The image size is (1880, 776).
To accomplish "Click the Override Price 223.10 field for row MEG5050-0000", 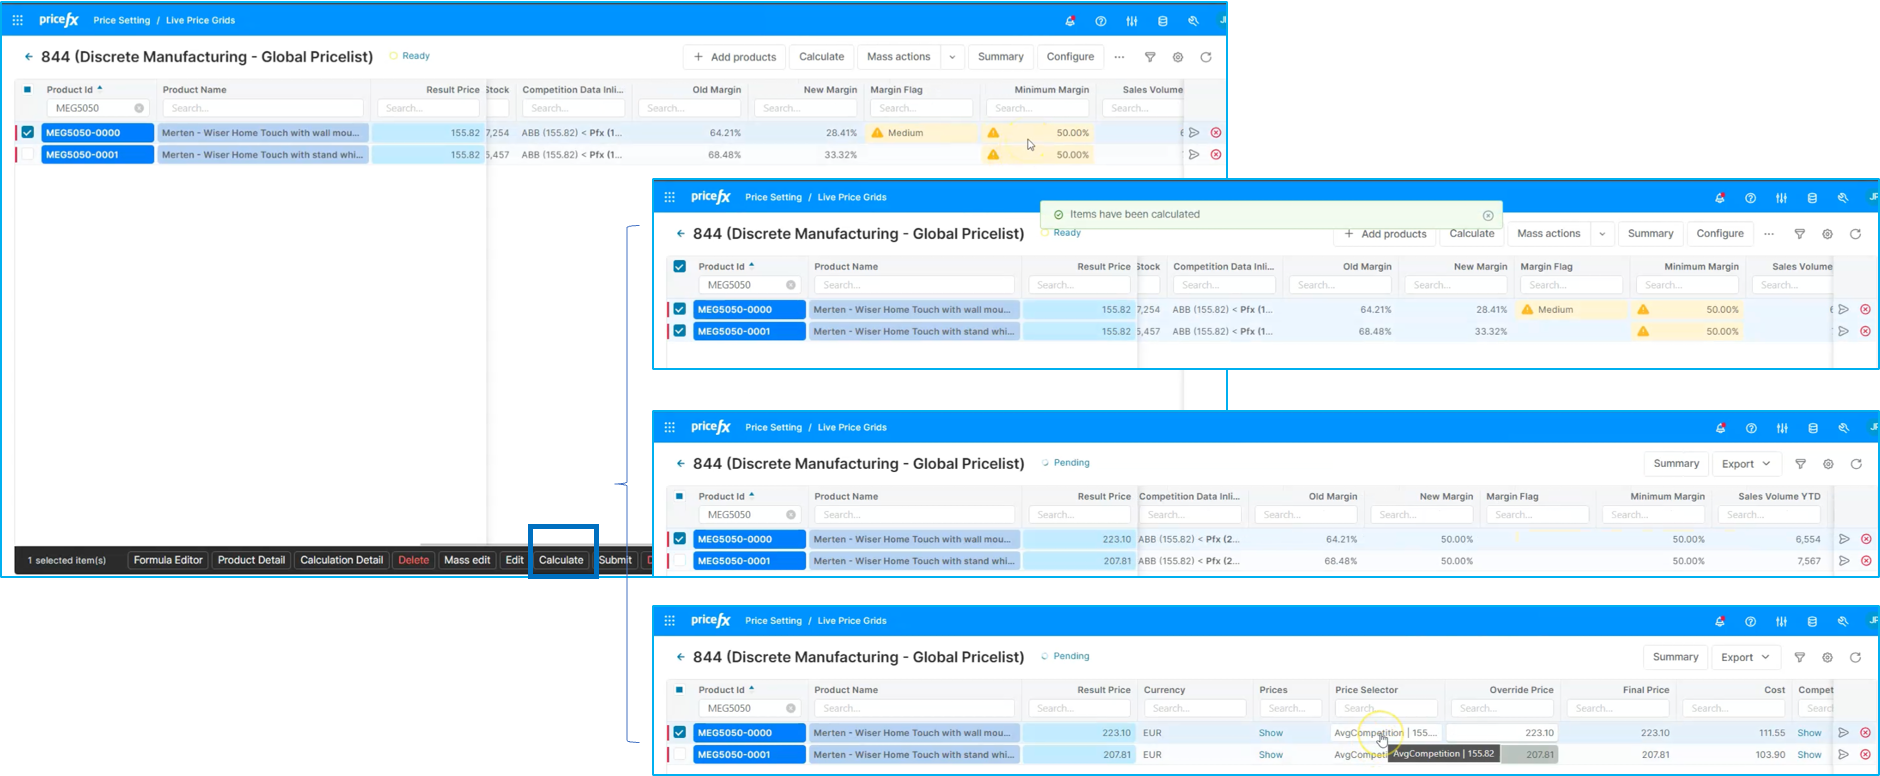I will (x=1502, y=733).
